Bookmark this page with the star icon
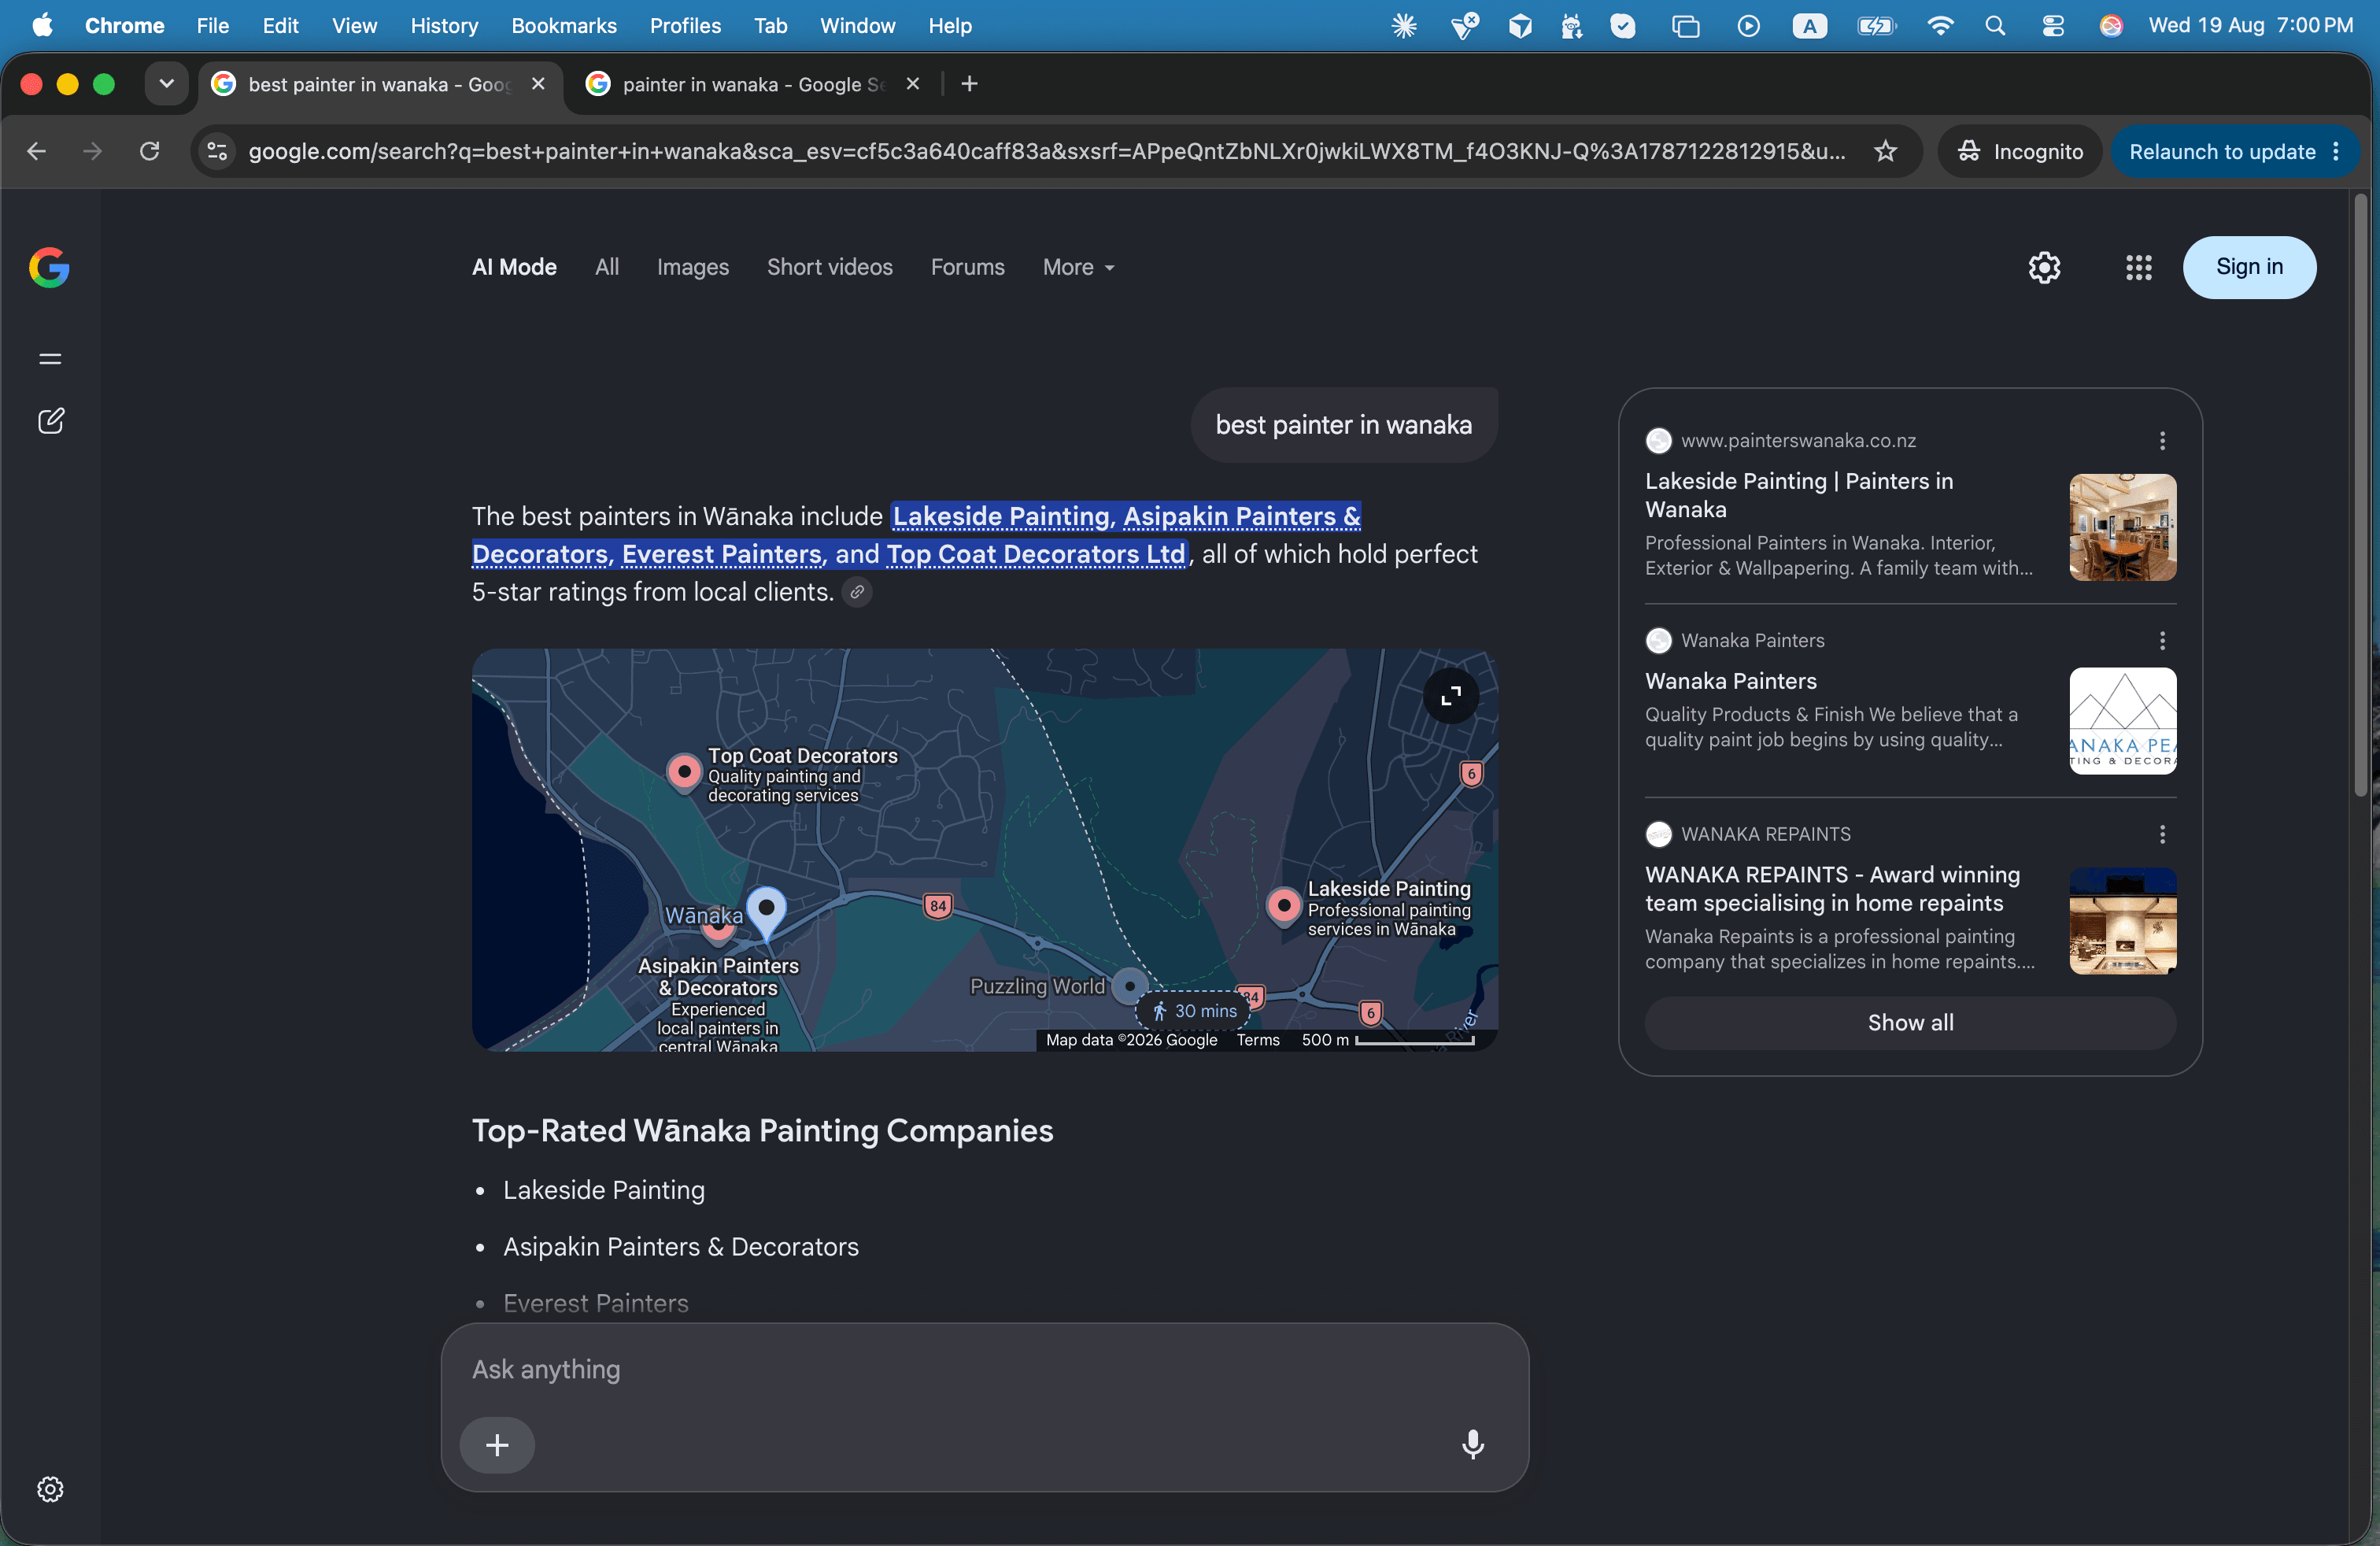Image resolution: width=2380 pixels, height=1546 pixels. [1885, 151]
